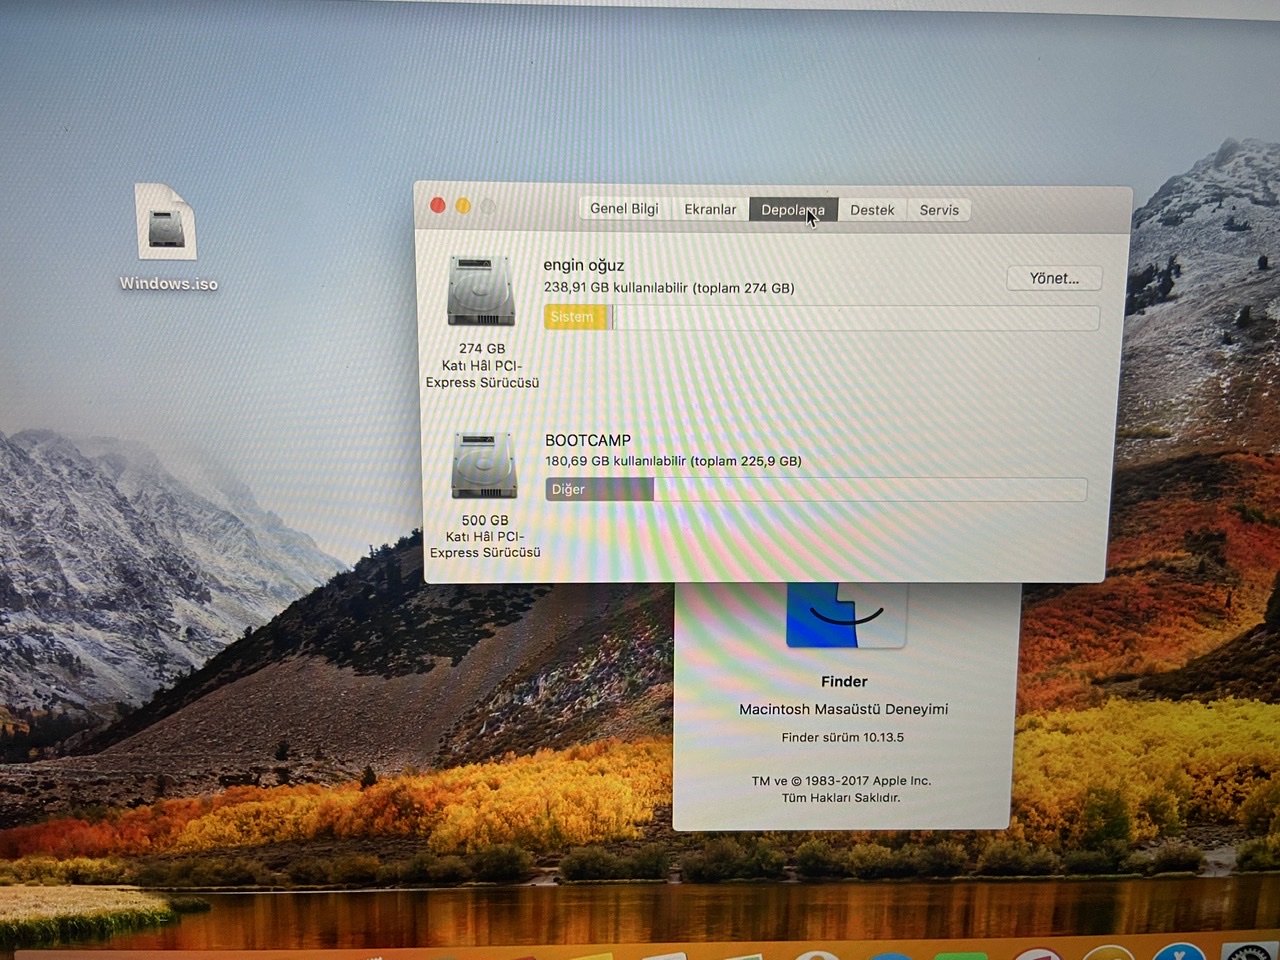
Task: Click '180,69 GB kullanılabilir (toplam 225,9 GB)' text
Action: pyautogui.click(x=673, y=461)
